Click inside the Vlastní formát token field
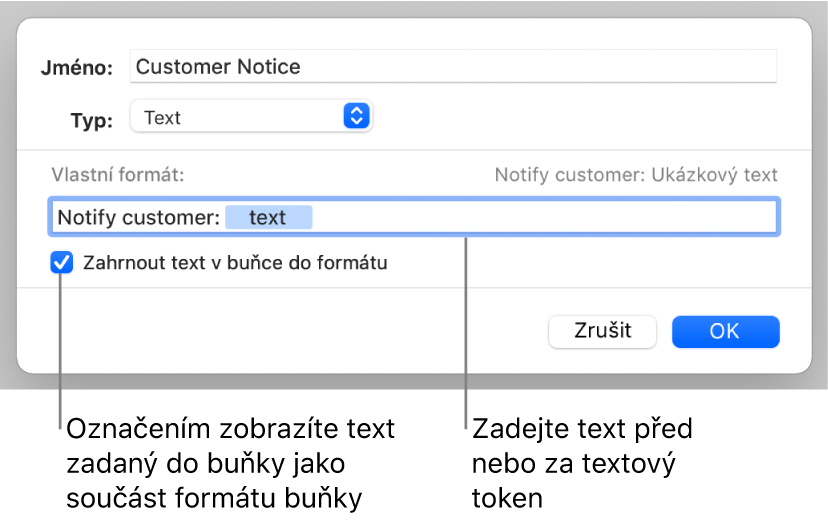This screenshot has width=828, height=523. point(414,217)
